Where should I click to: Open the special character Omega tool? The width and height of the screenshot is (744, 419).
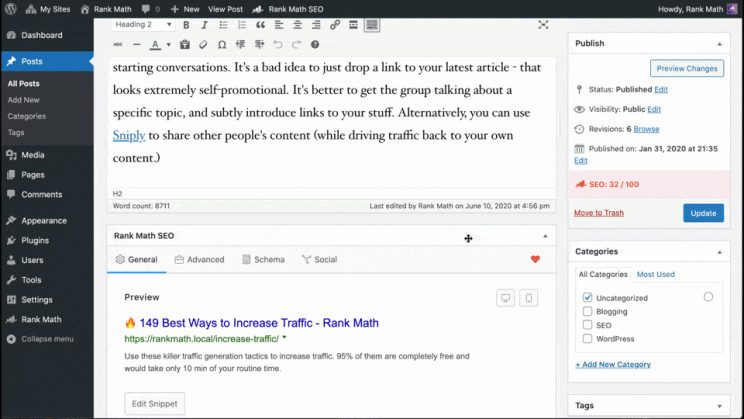221,45
